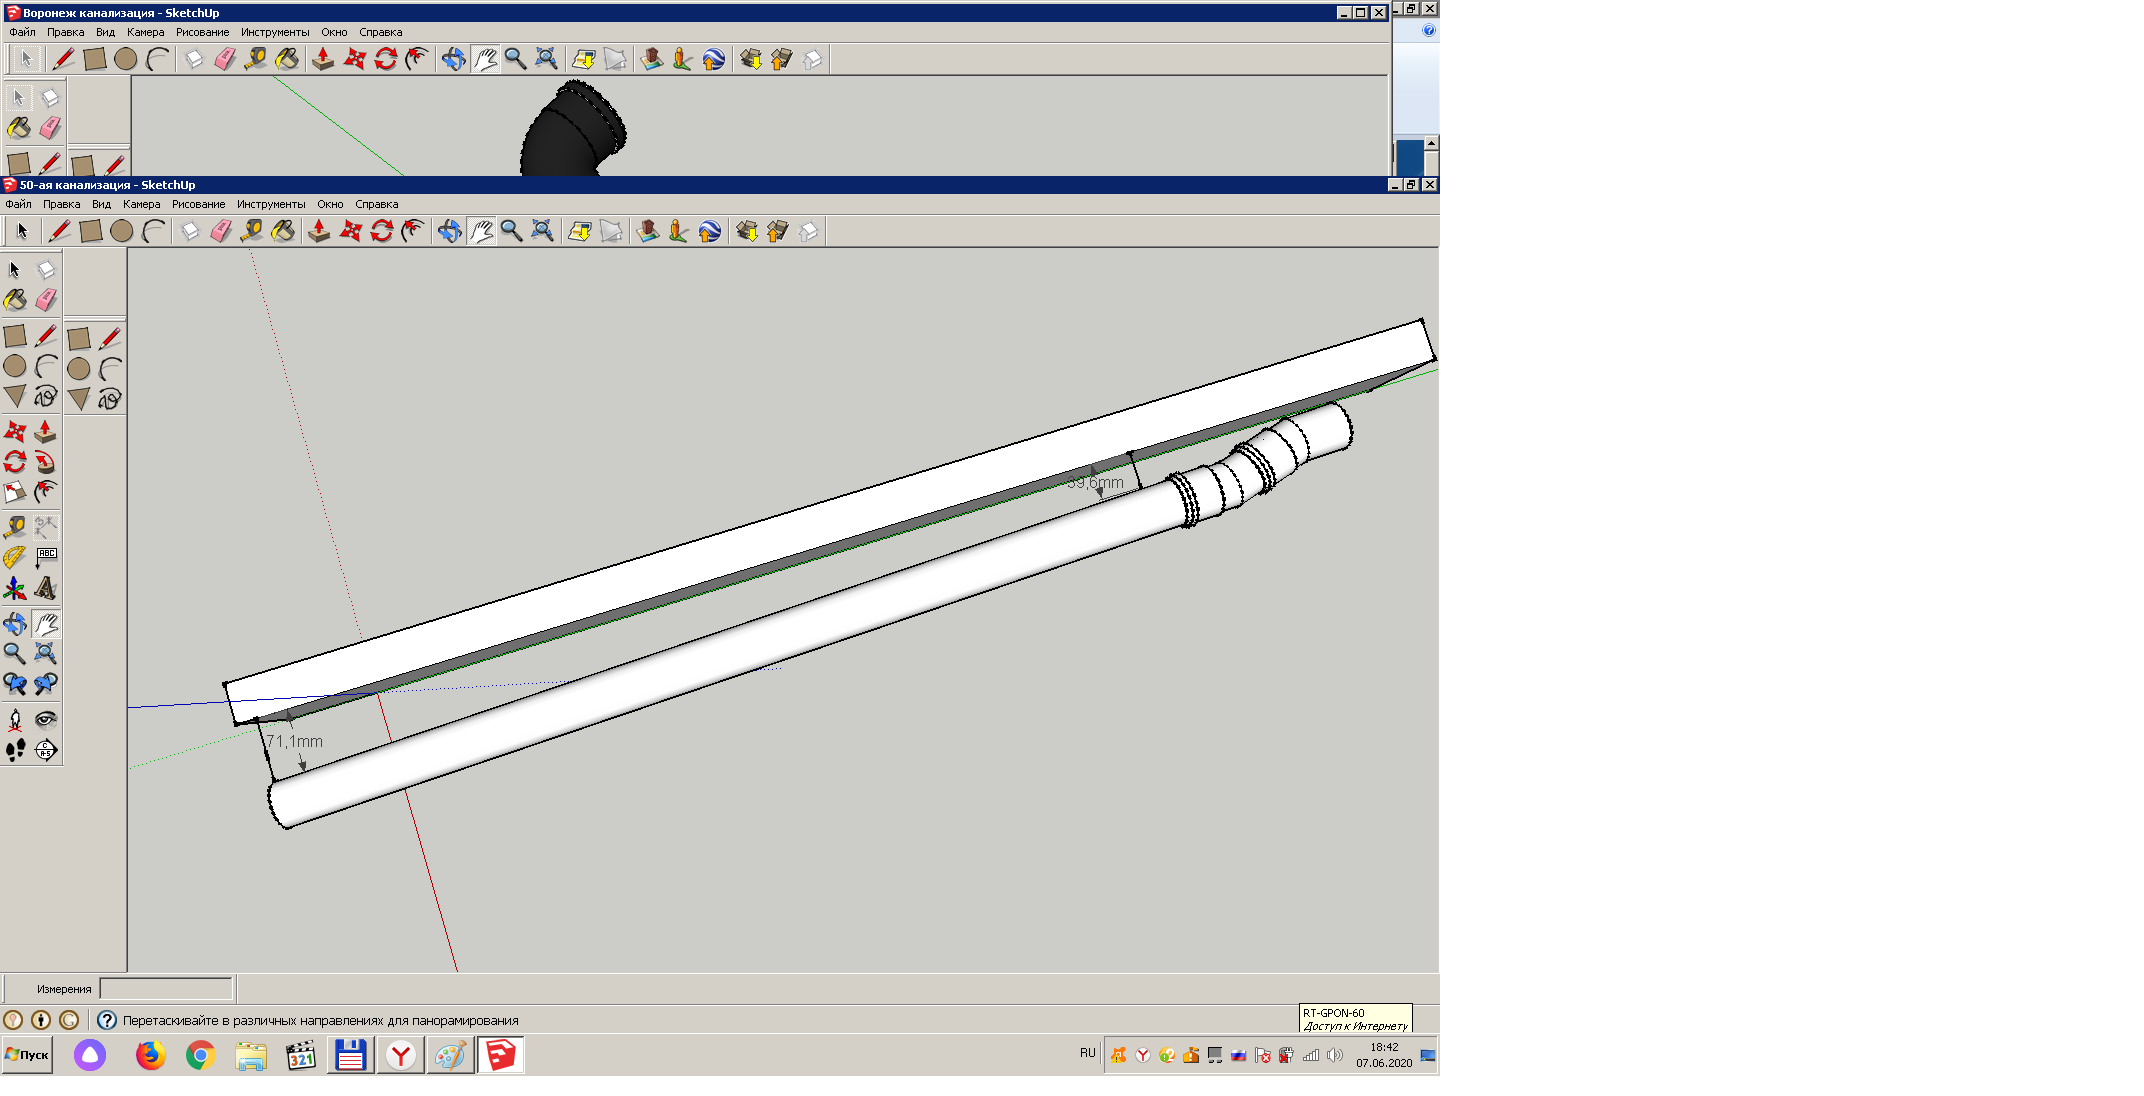Select Freehand in the second drawing toolbar
Screen dimensions: 2144x1096
(109, 399)
